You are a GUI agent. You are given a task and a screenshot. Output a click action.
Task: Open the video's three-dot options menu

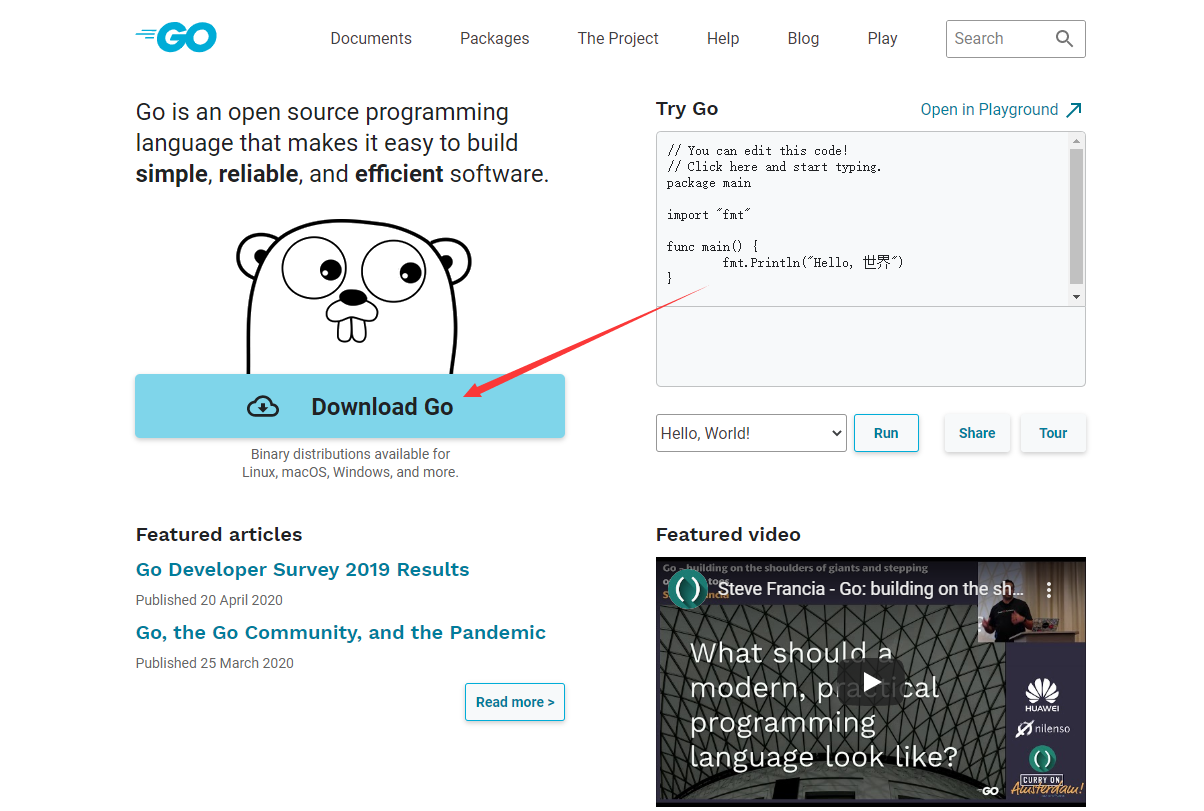point(1049,590)
